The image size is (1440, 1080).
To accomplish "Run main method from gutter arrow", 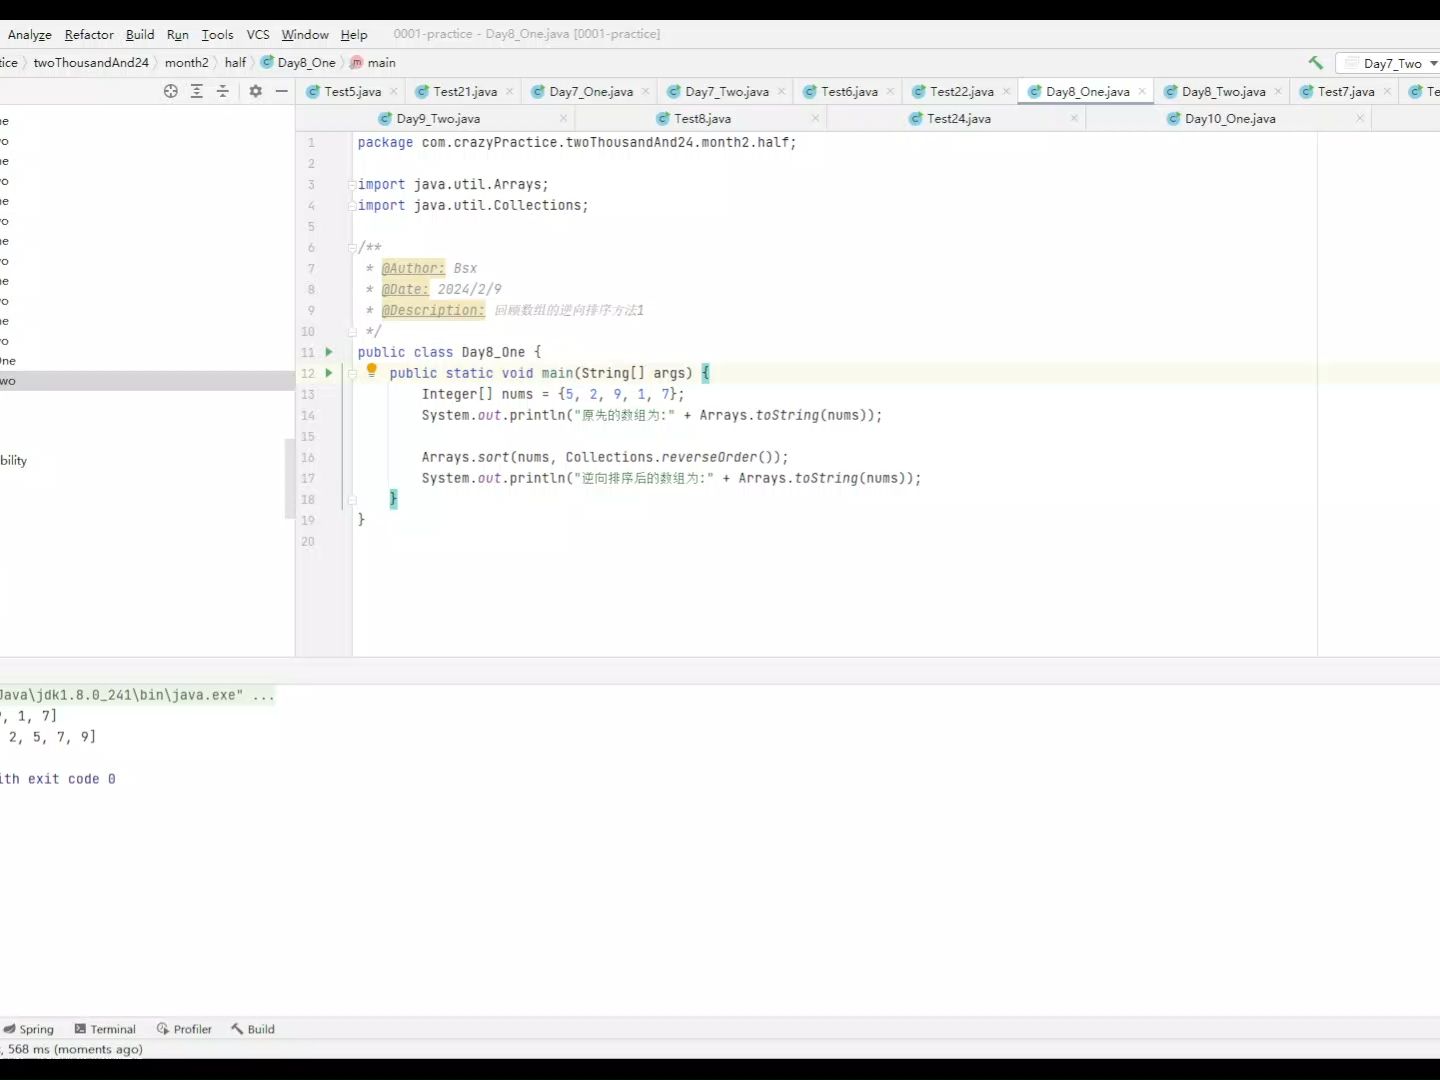I will 329,373.
